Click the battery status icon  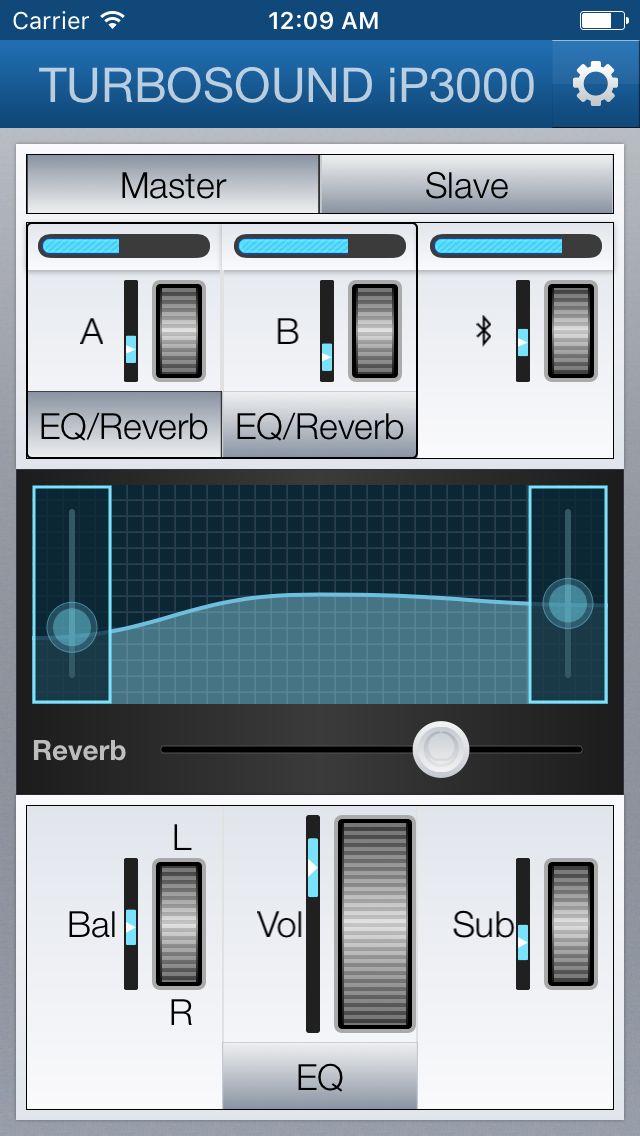click(602, 20)
